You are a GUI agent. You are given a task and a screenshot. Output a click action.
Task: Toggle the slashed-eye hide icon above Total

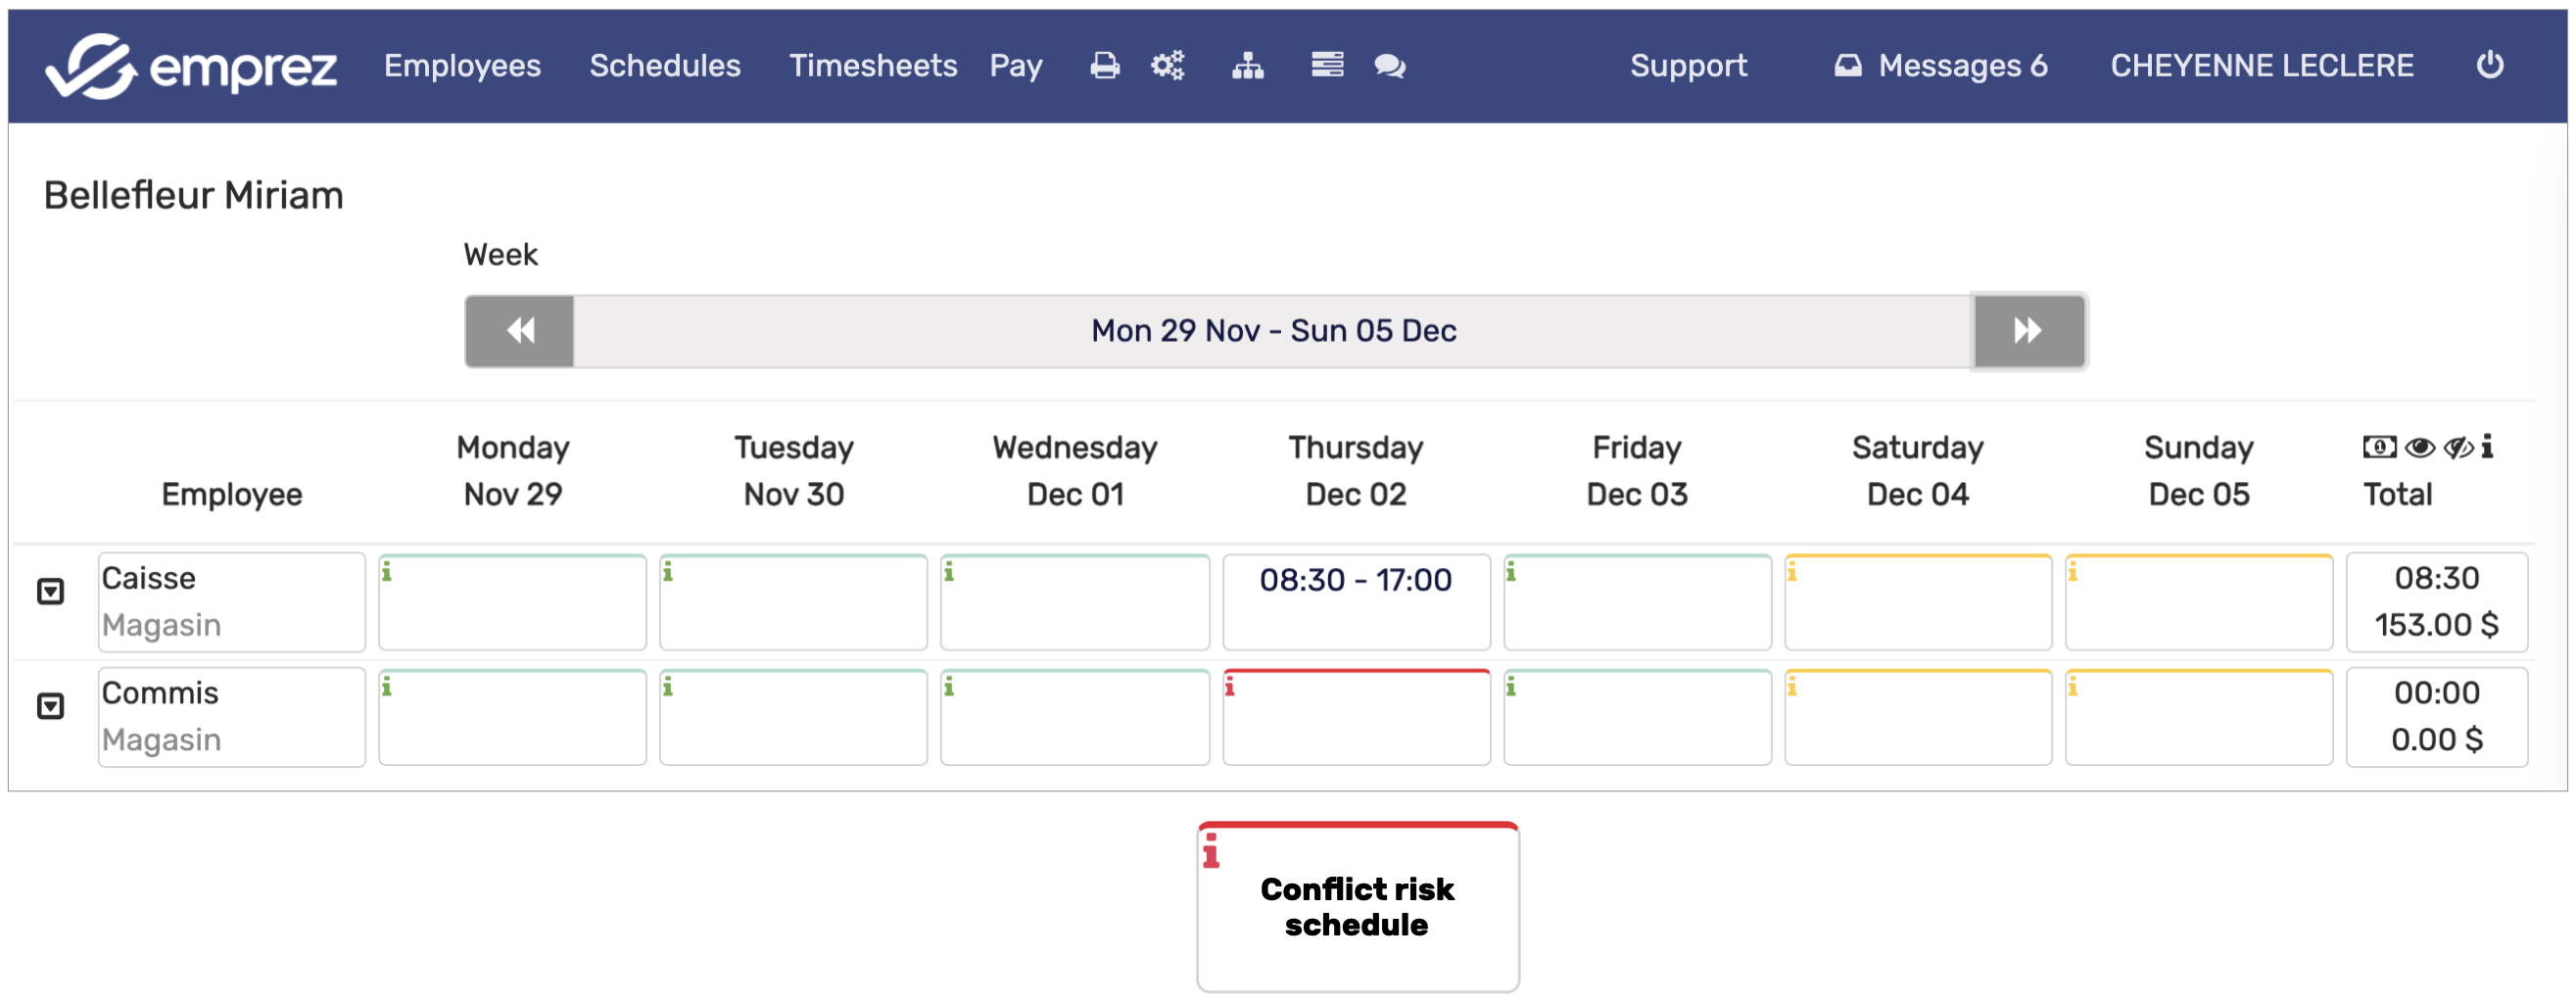2457,447
